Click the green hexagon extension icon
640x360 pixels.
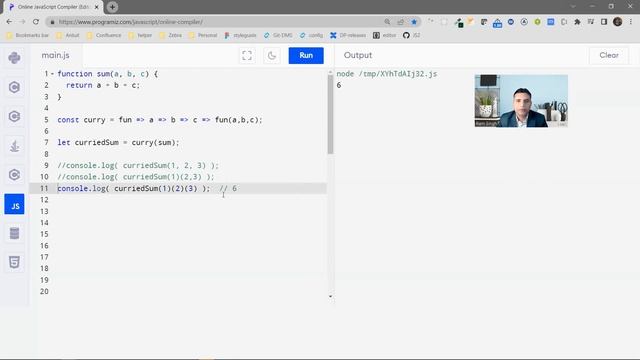pyautogui.click(x=537, y=22)
